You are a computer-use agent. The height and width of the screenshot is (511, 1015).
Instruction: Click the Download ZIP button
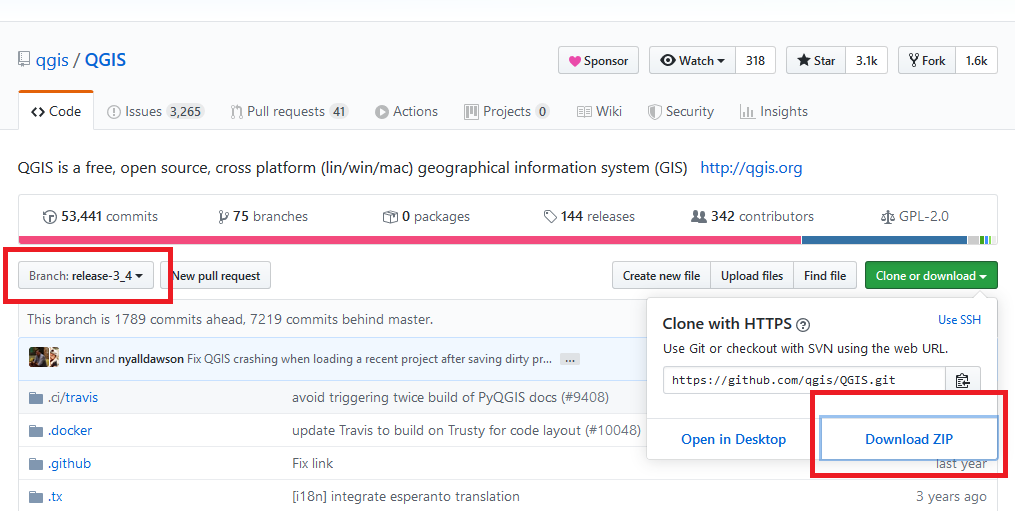908,439
